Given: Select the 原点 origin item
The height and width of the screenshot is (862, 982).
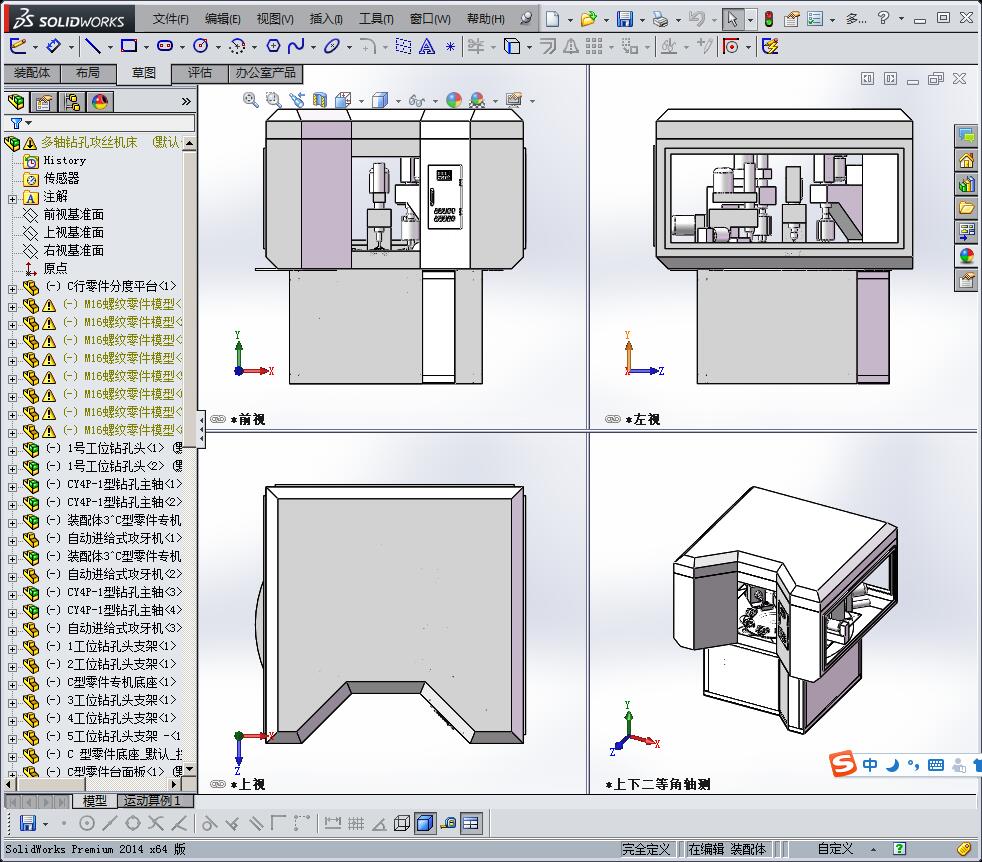Looking at the screenshot, I should pos(55,268).
